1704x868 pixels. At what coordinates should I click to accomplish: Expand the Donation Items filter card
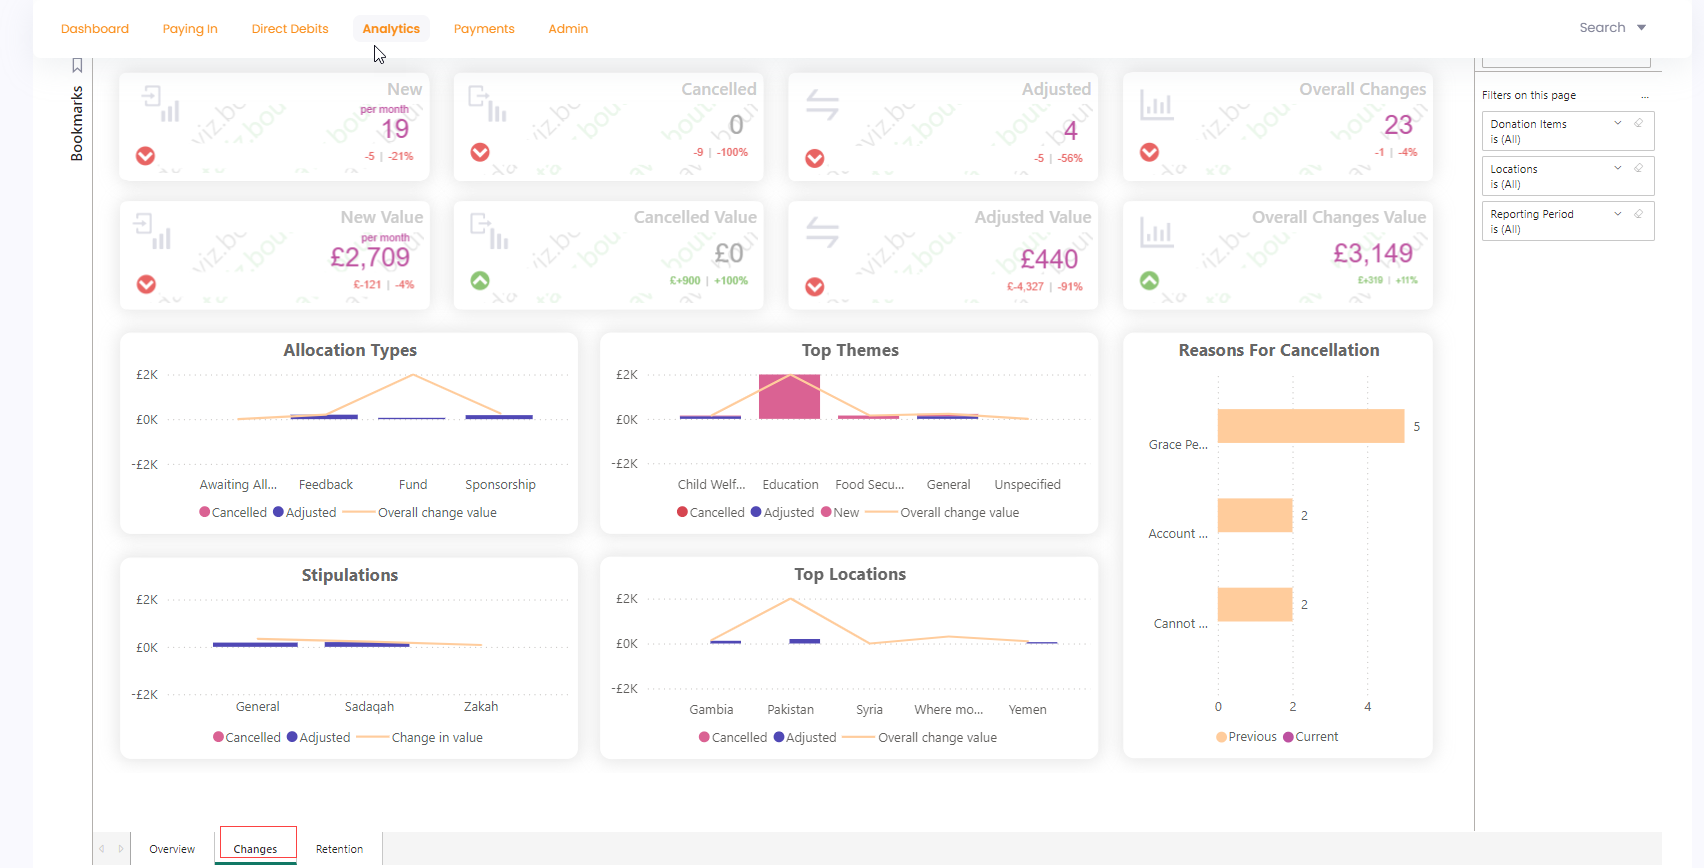1618,123
